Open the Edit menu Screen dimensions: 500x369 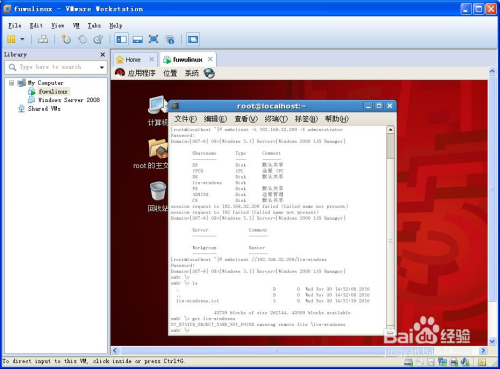pyautogui.click(x=36, y=26)
